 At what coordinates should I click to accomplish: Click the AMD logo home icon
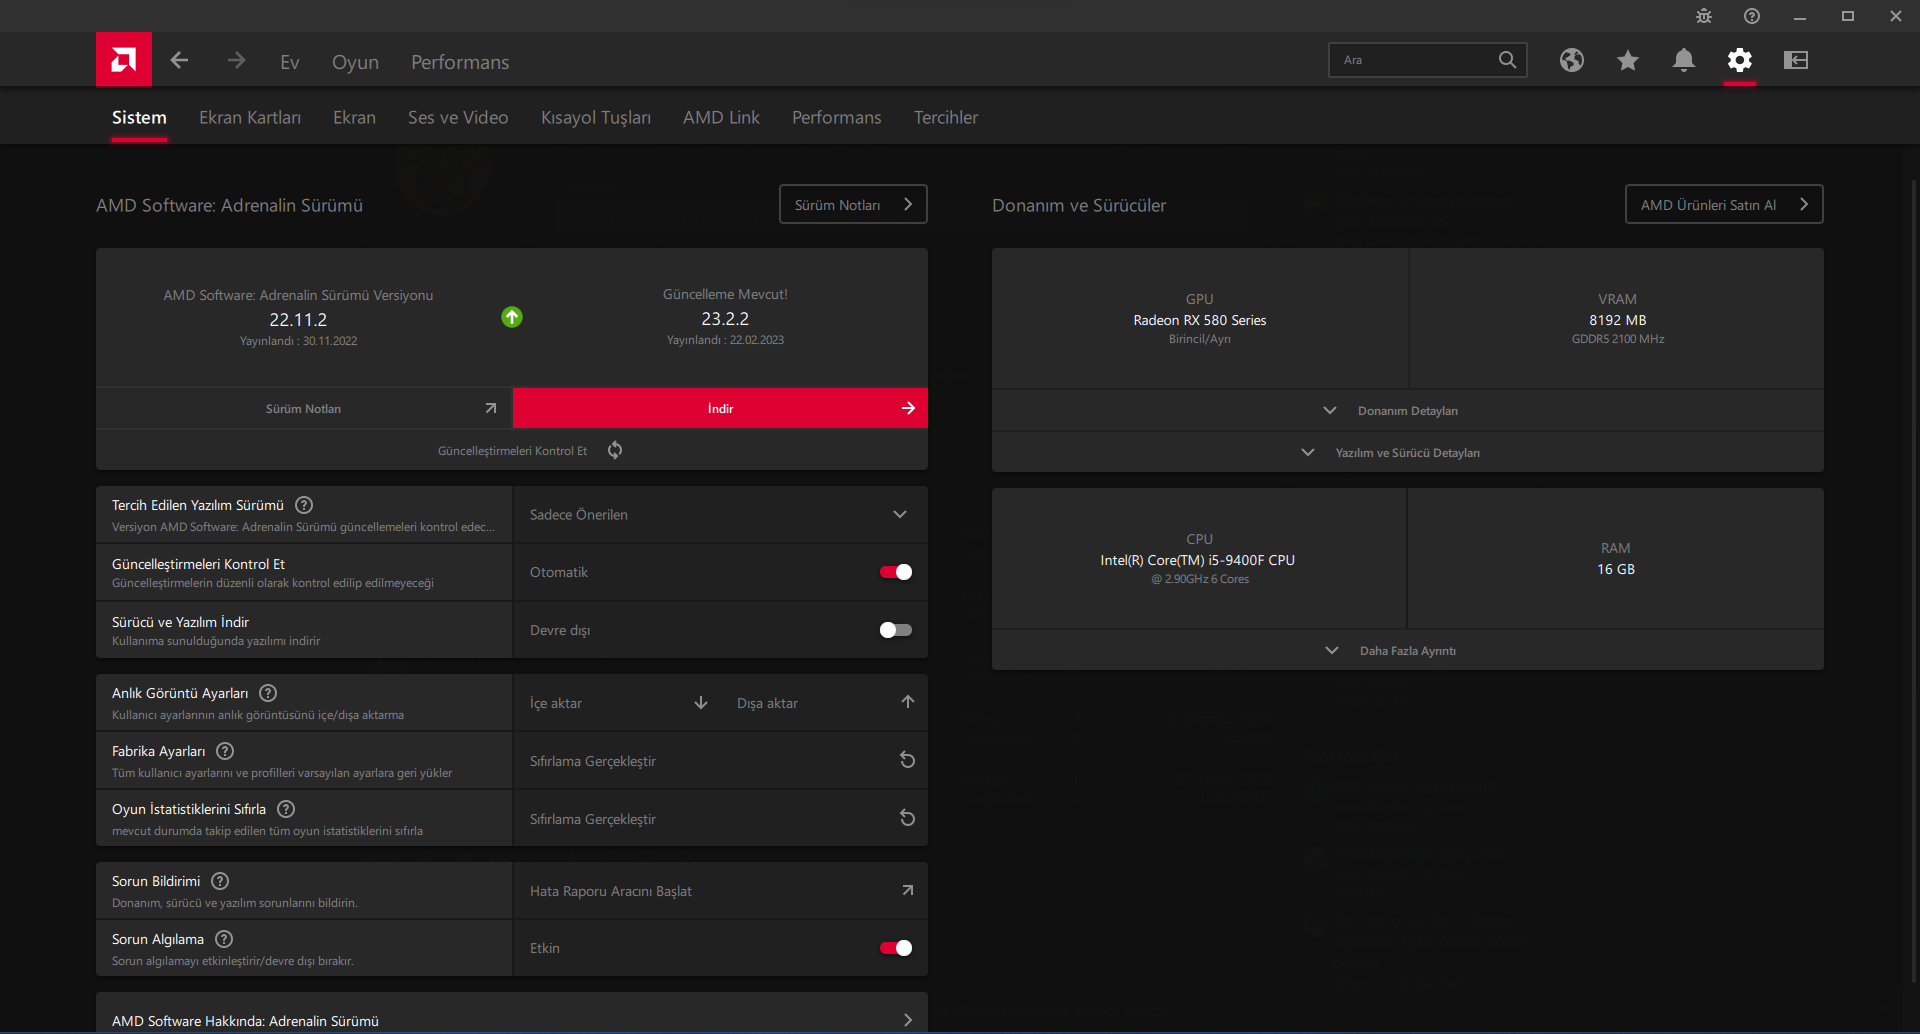click(124, 60)
